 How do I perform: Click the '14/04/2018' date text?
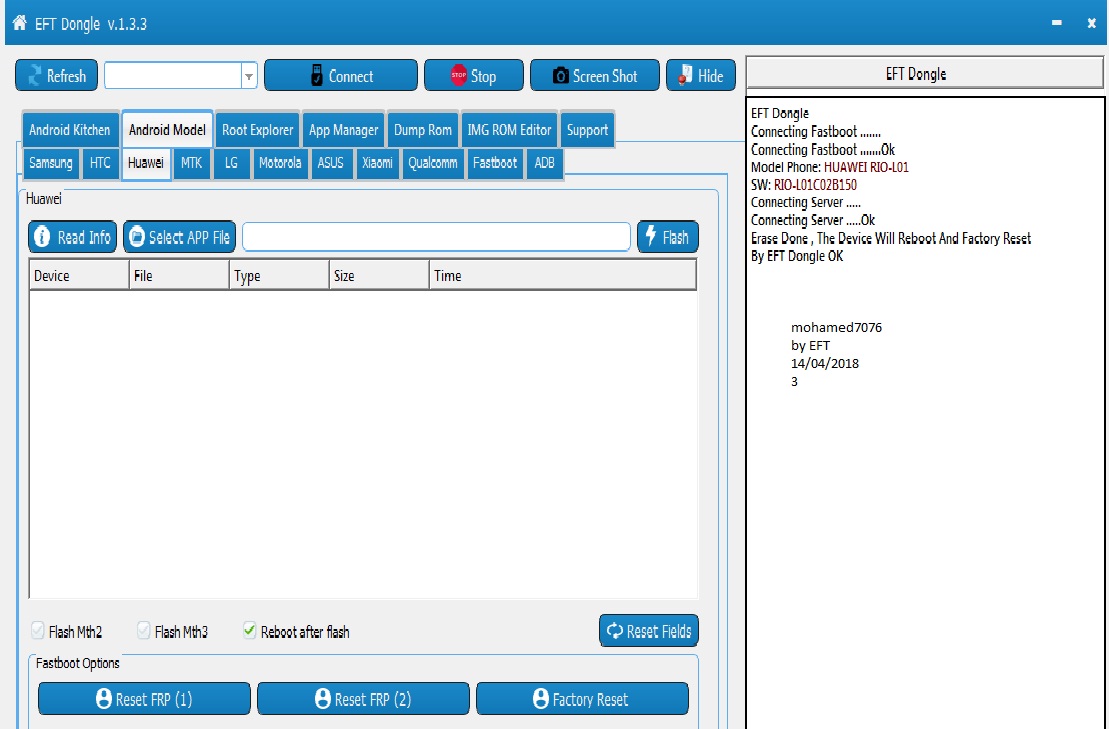[x=825, y=363]
